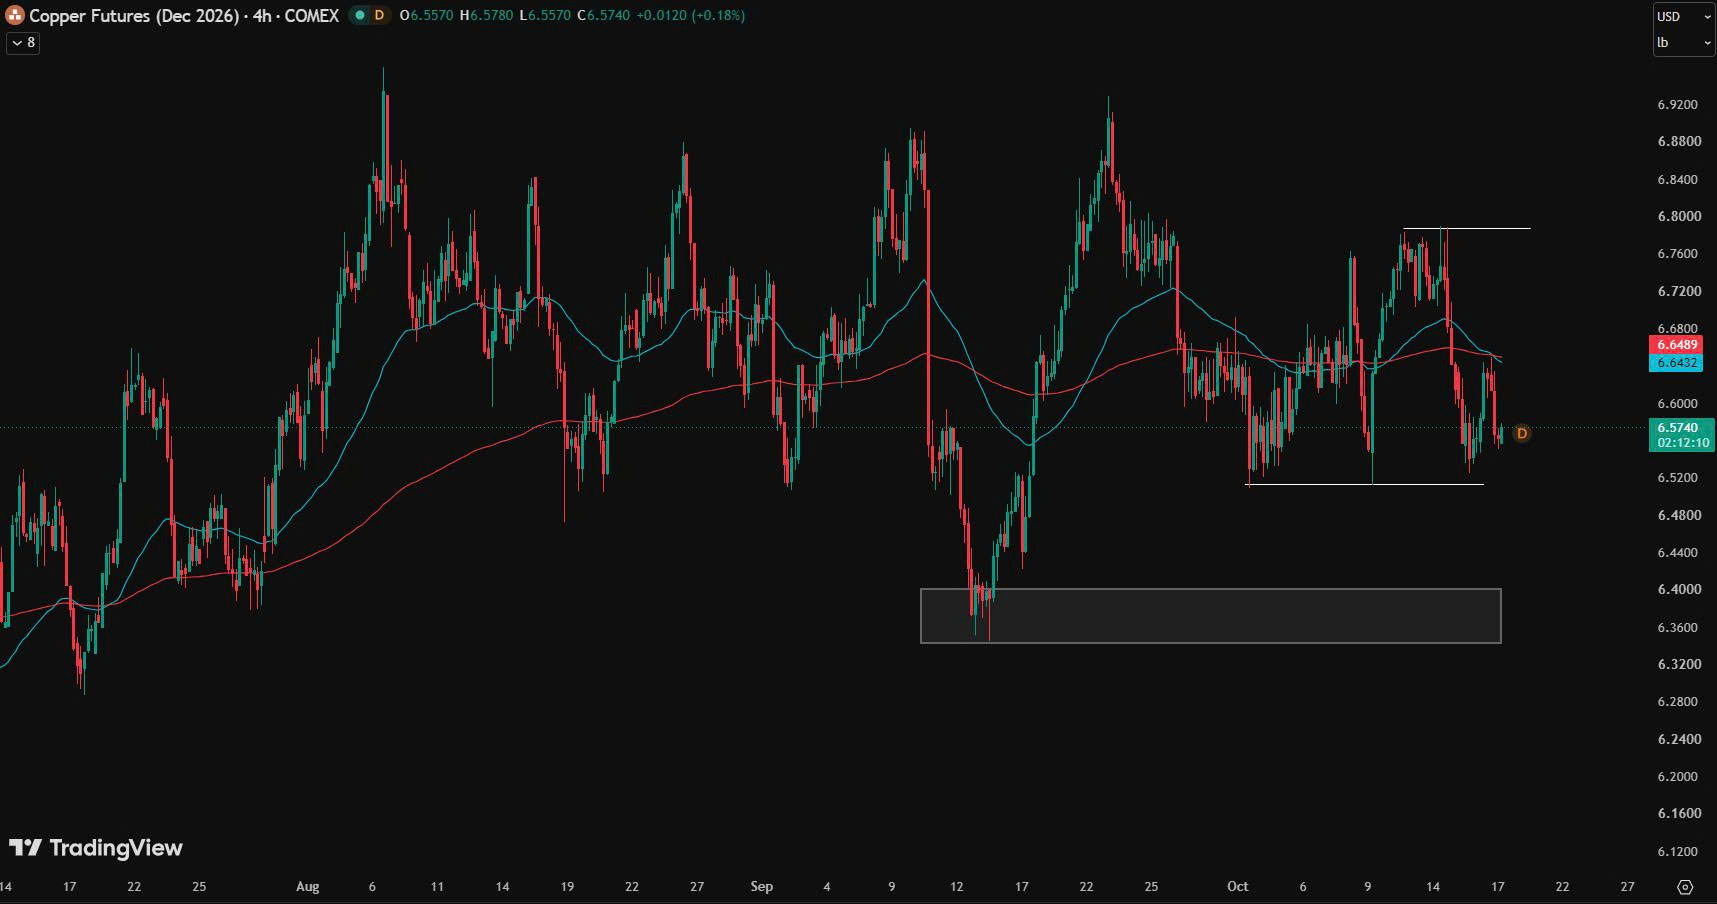Open the lb unit dropdown
The image size is (1717, 904).
point(1683,43)
